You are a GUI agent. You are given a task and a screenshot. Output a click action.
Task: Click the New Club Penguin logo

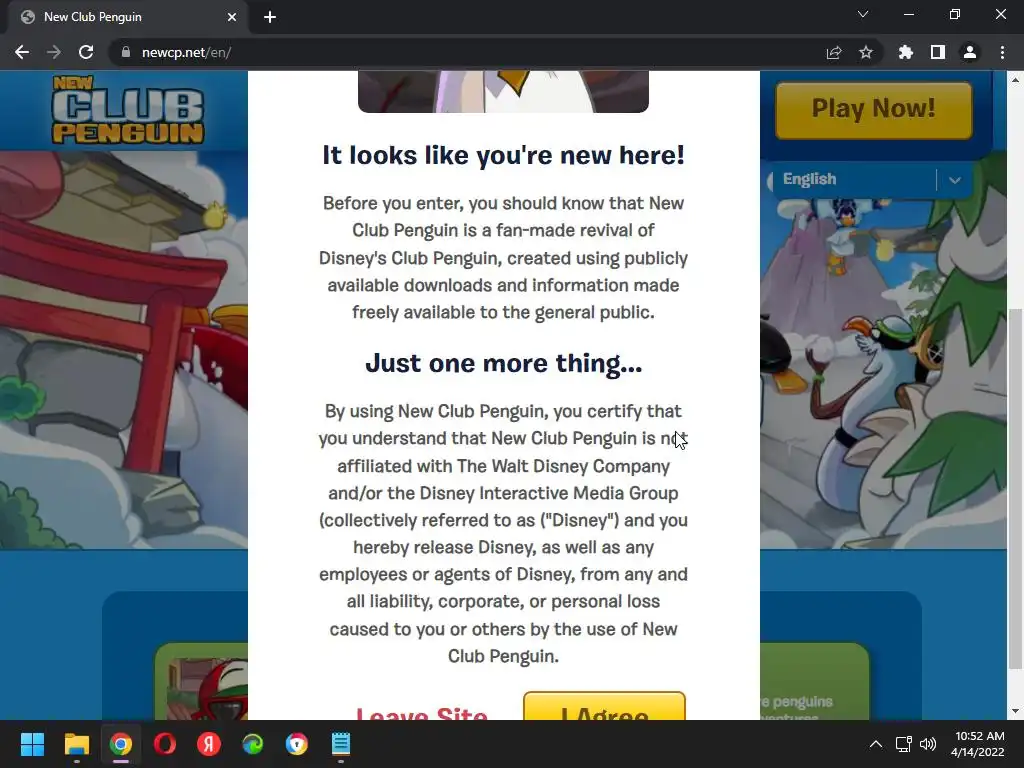click(128, 110)
